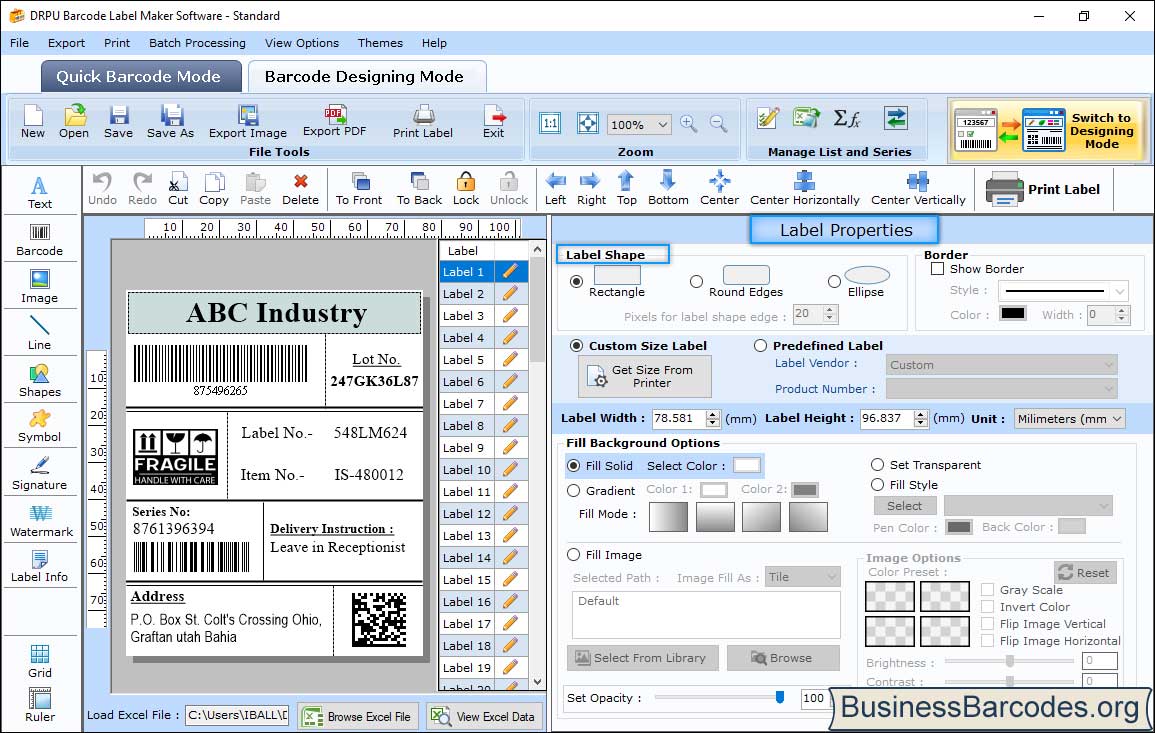The height and width of the screenshot is (733, 1155).
Task: Click the Open file icon
Action: [74, 122]
